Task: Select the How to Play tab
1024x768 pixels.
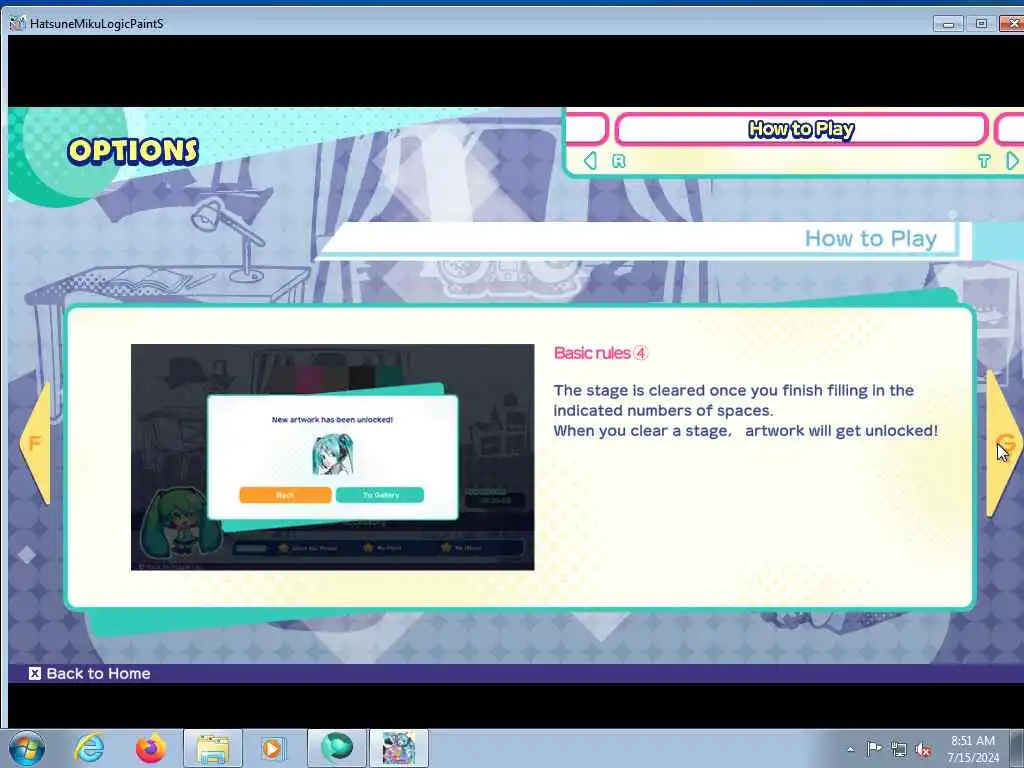Action: coord(801,129)
